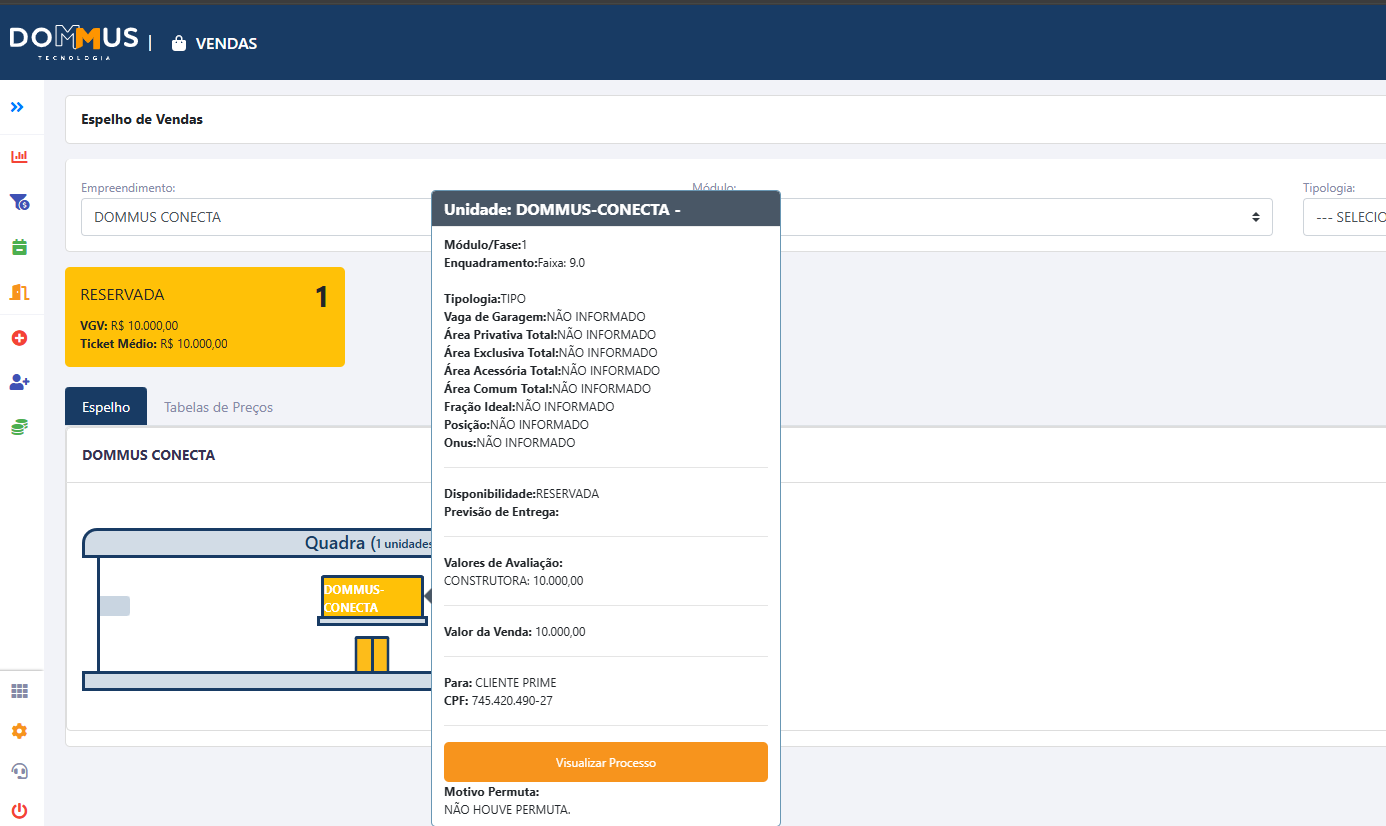Open the sales funnel icon

tap(19, 202)
